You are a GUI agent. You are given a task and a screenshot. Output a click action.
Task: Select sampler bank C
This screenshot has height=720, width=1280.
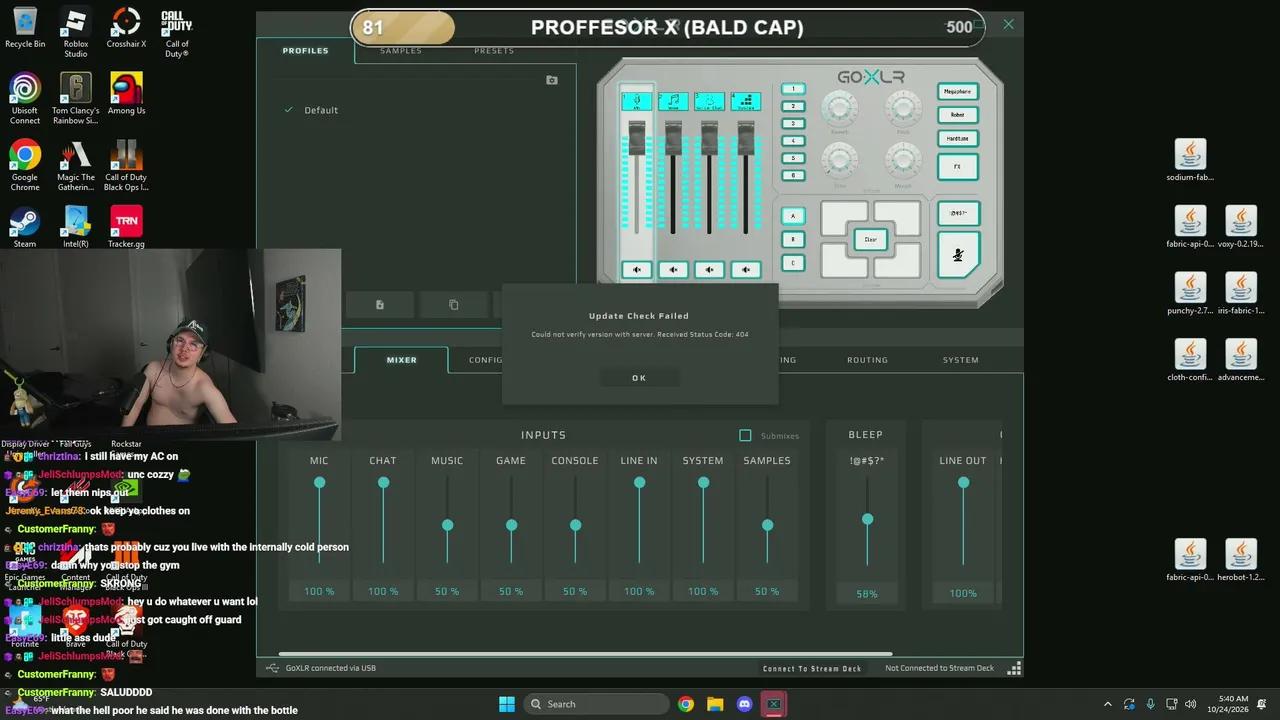tap(793, 263)
